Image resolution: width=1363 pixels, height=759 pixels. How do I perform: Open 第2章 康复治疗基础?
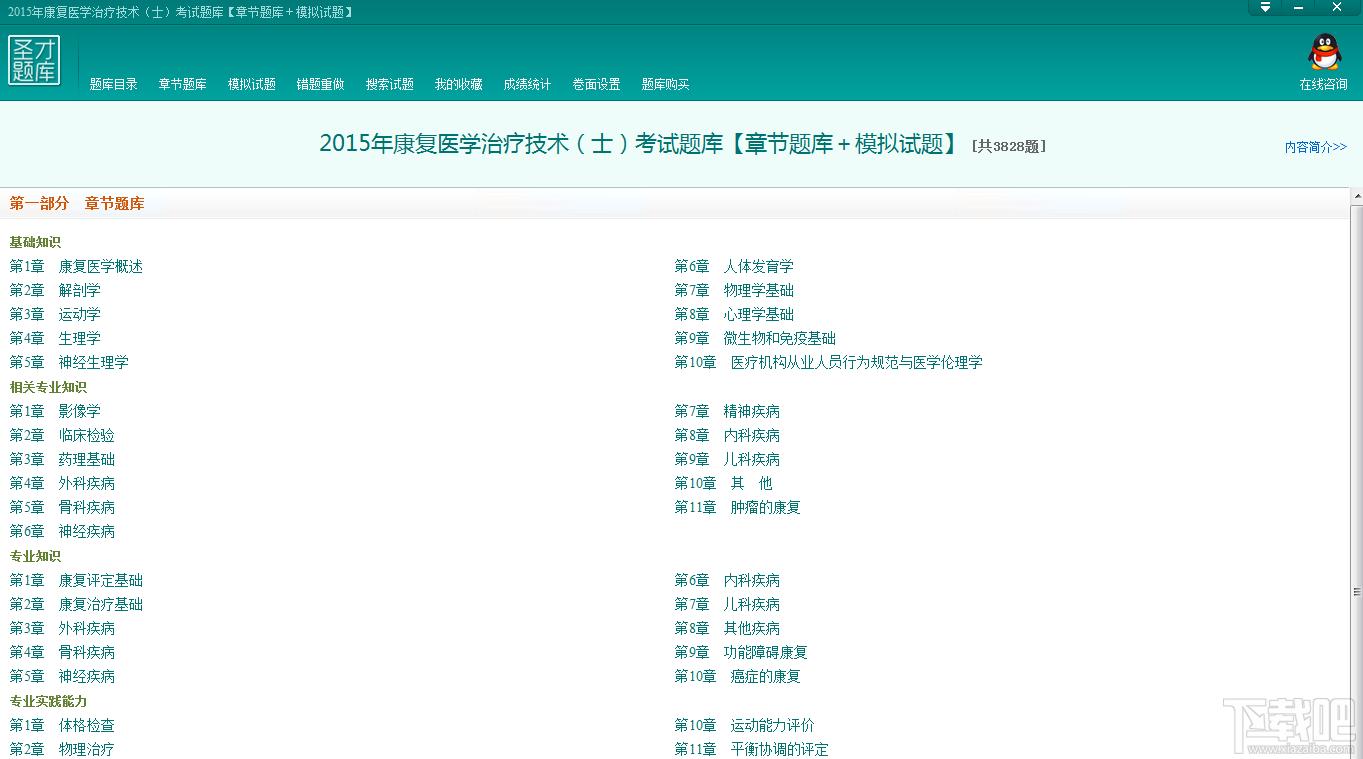click(x=77, y=604)
